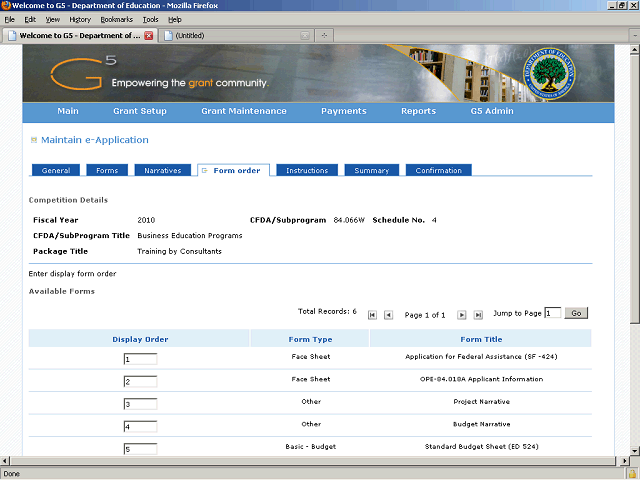Click 'Total Records: 6' text
This screenshot has height=480, width=640.
tap(327, 311)
